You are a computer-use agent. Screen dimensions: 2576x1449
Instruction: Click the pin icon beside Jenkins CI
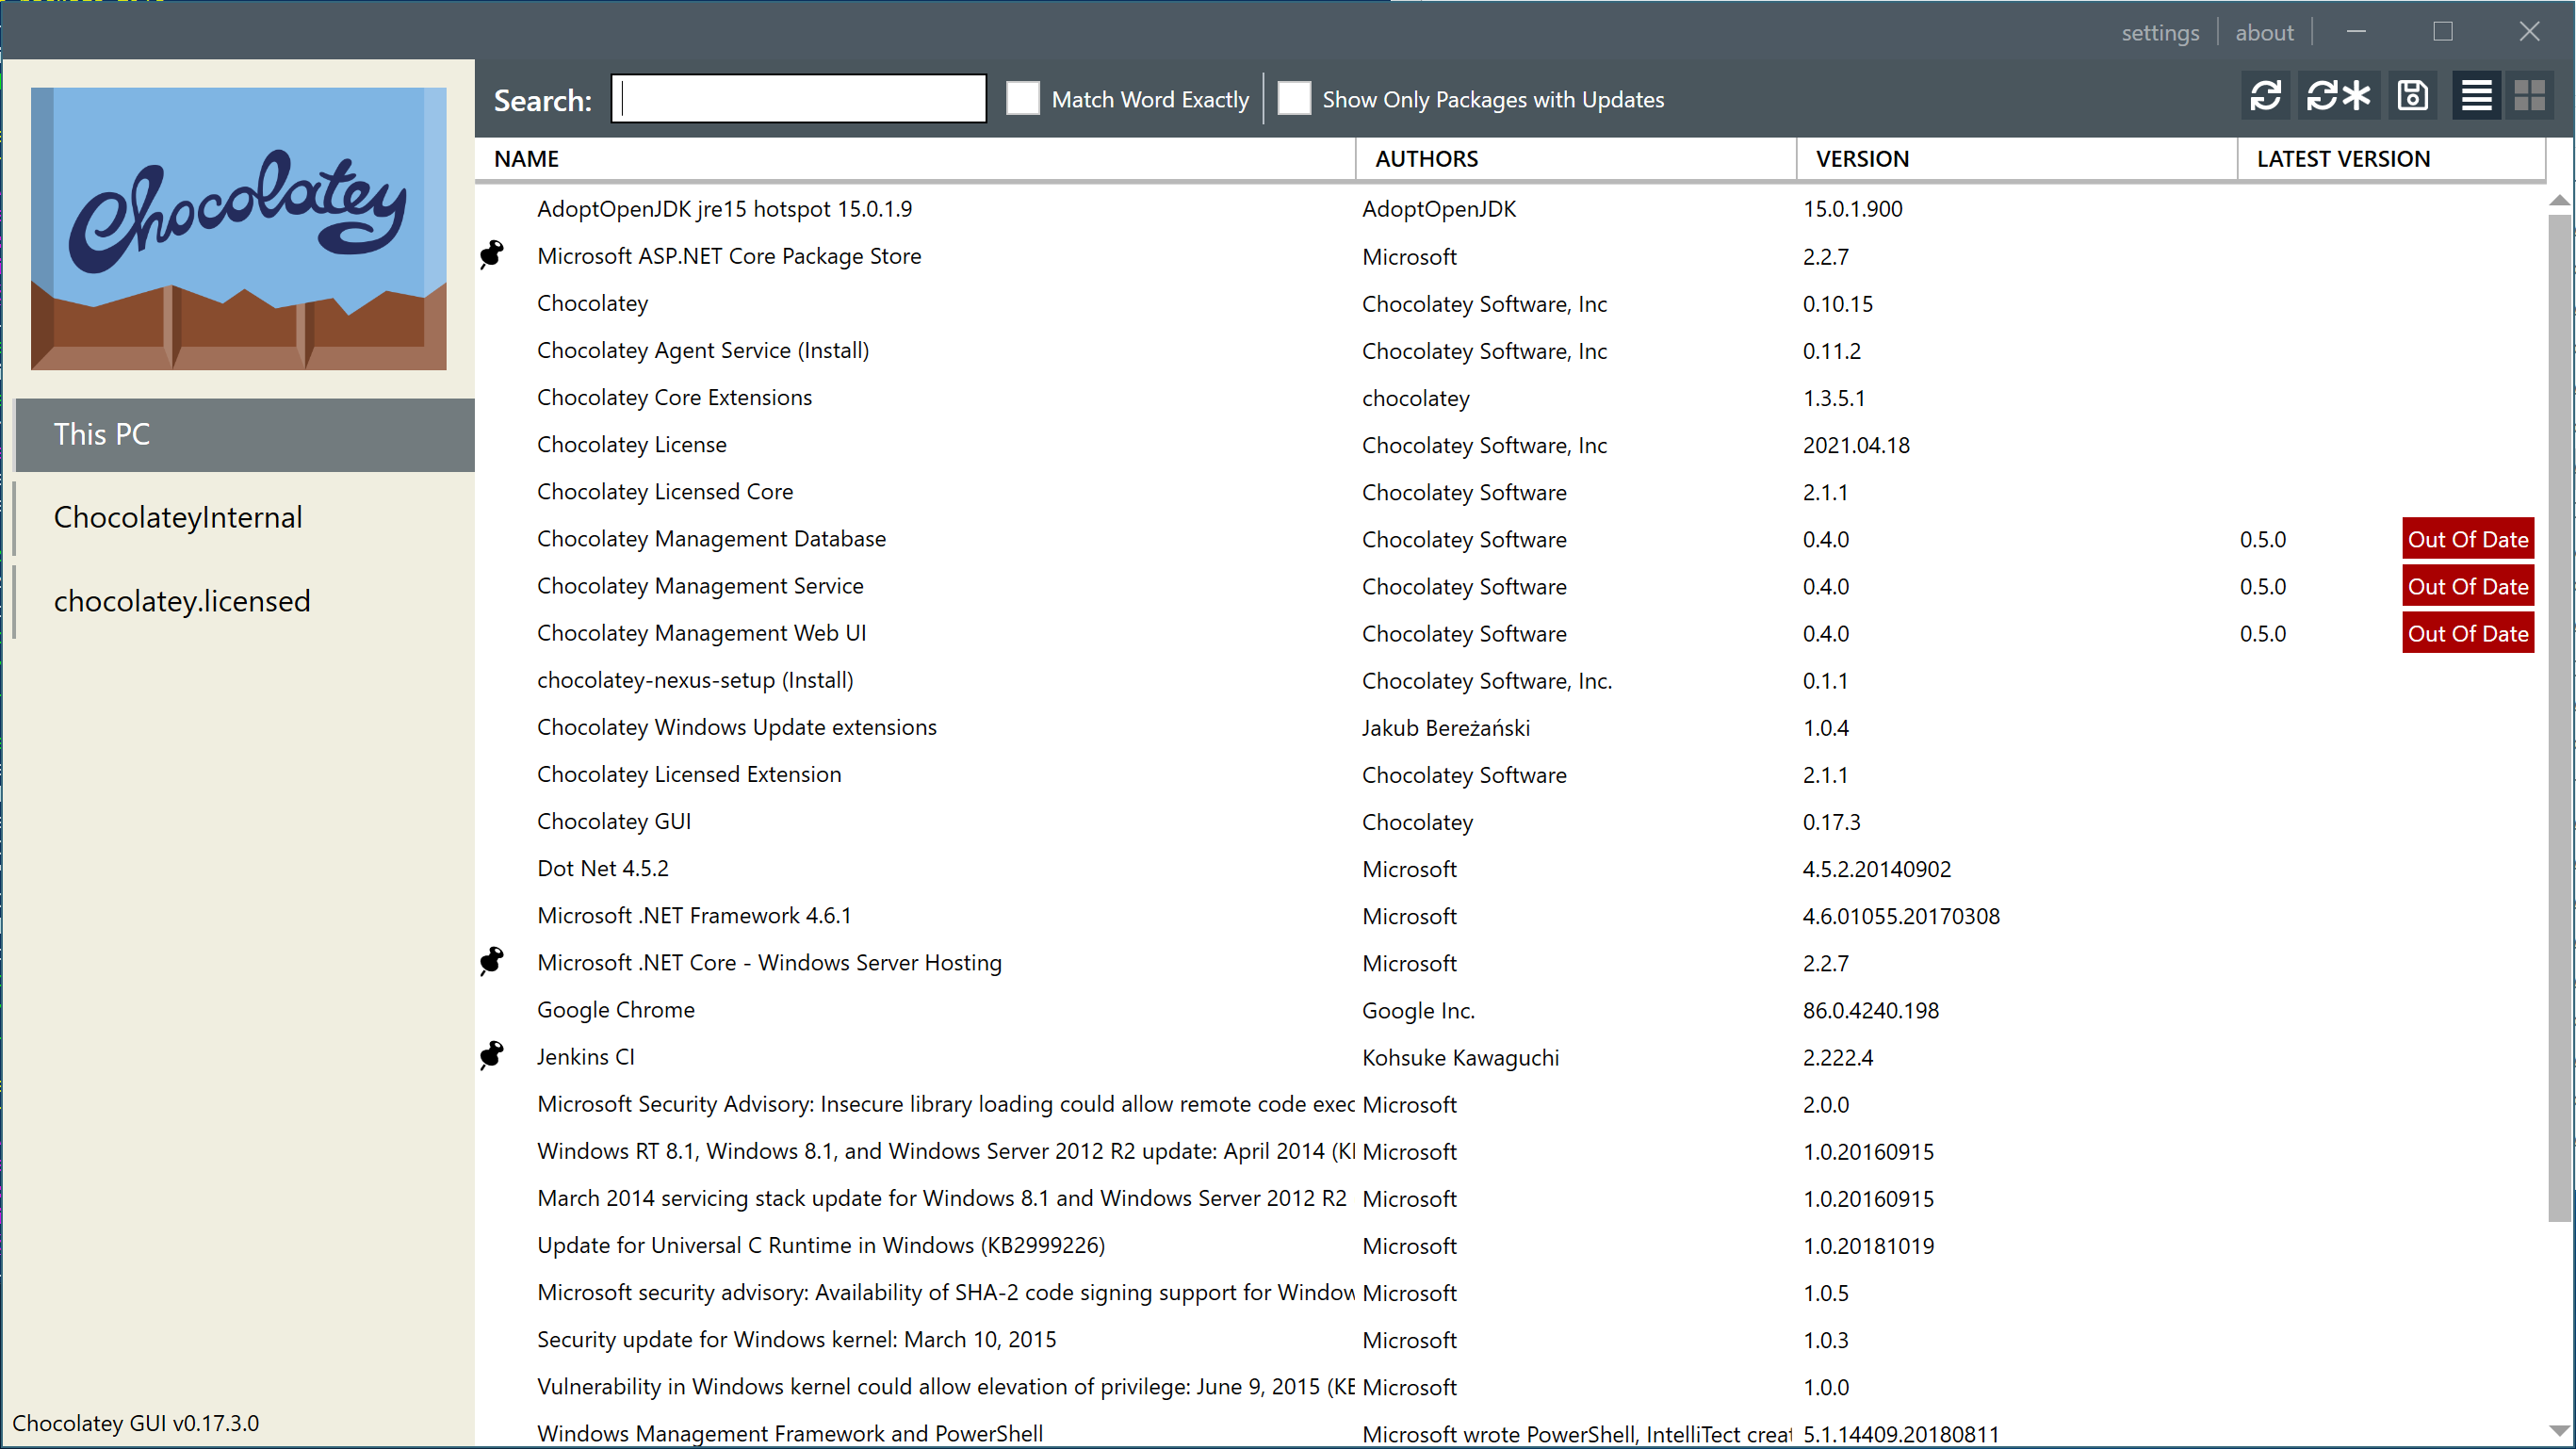[491, 1056]
